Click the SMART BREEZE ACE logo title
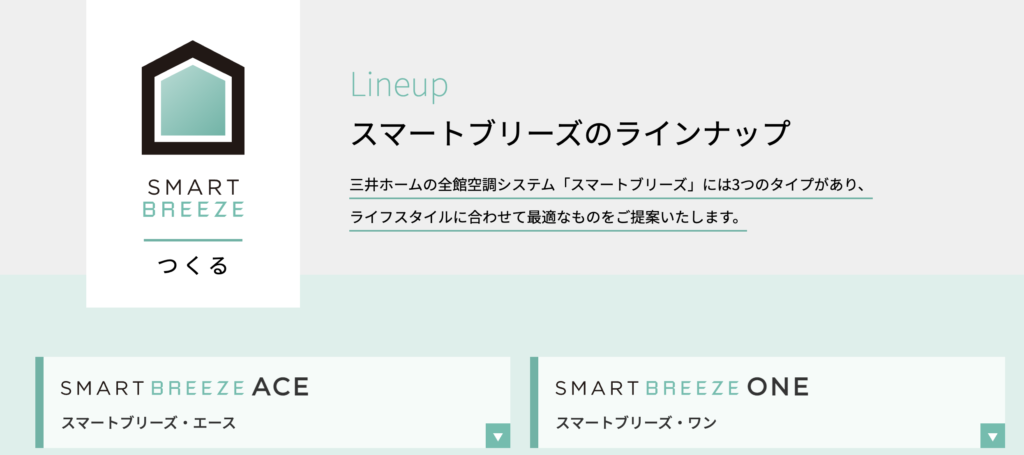The height and width of the screenshot is (455, 1024). pyautogui.click(x=185, y=388)
